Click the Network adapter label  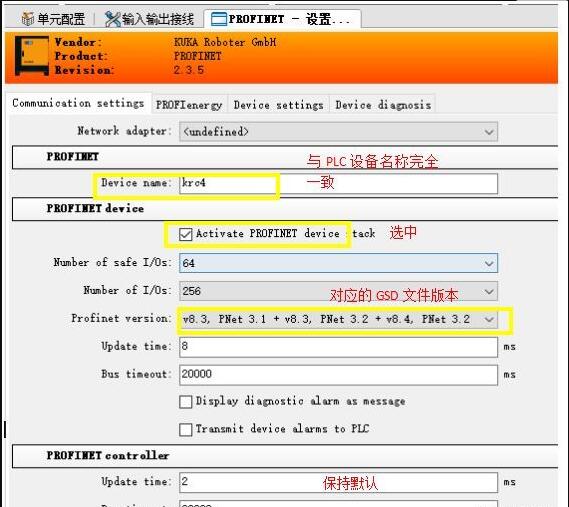(124, 131)
